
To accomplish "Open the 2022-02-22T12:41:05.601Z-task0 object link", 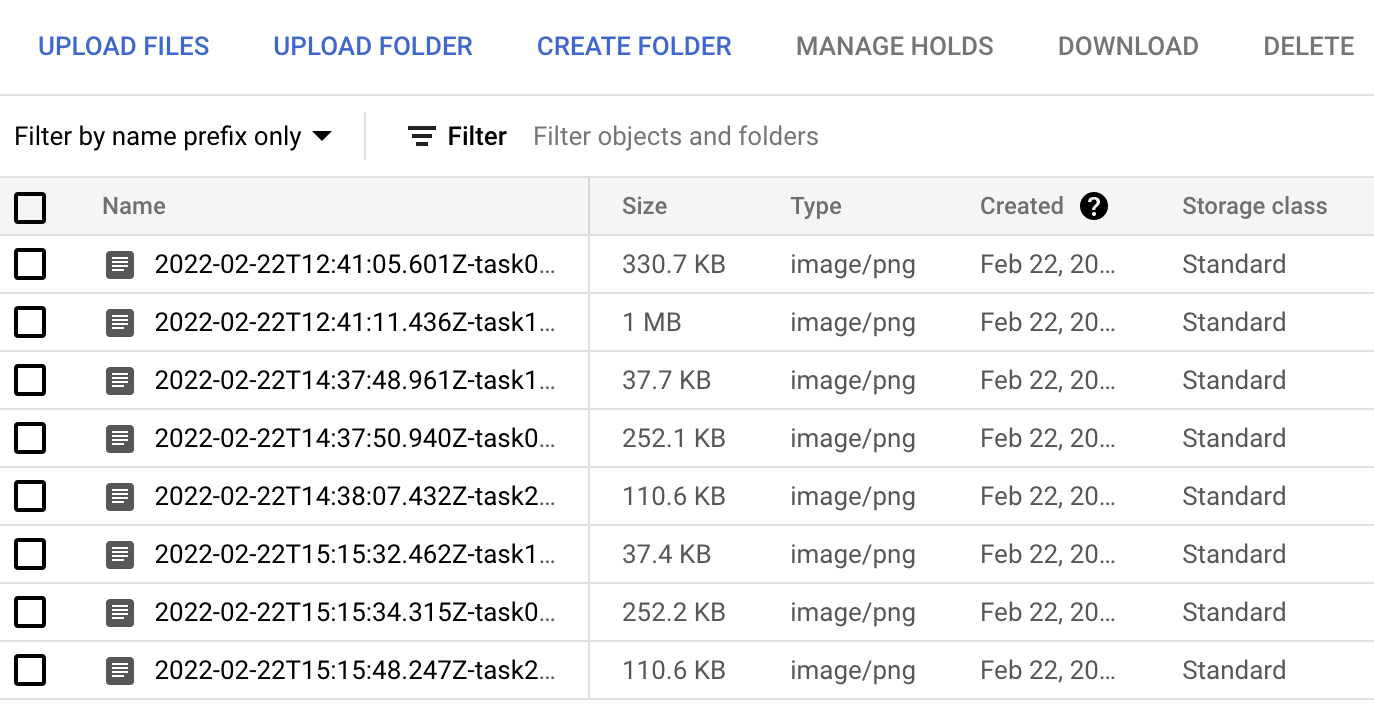I will pyautogui.click(x=354, y=265).
